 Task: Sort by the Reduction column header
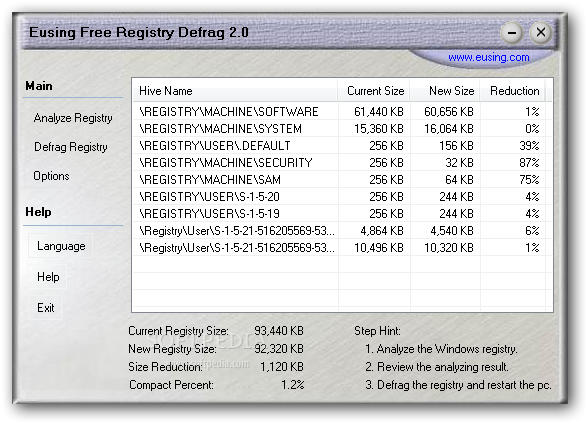[513, 91]
